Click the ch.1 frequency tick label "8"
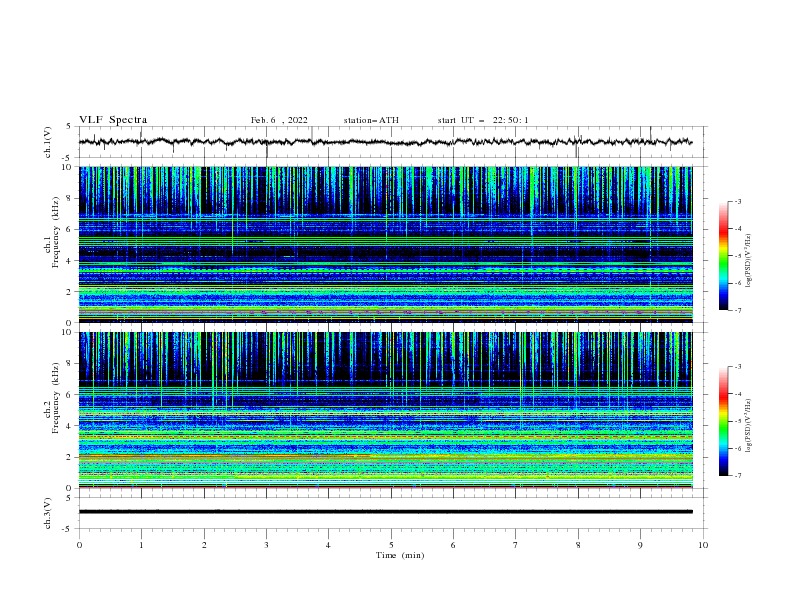The width and height of the screenshot is (792, 612). 69,198
